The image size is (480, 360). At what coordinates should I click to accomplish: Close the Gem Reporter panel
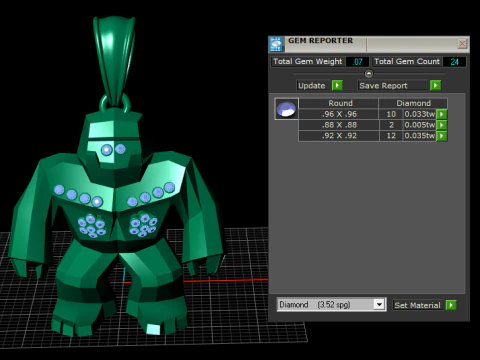462,43
